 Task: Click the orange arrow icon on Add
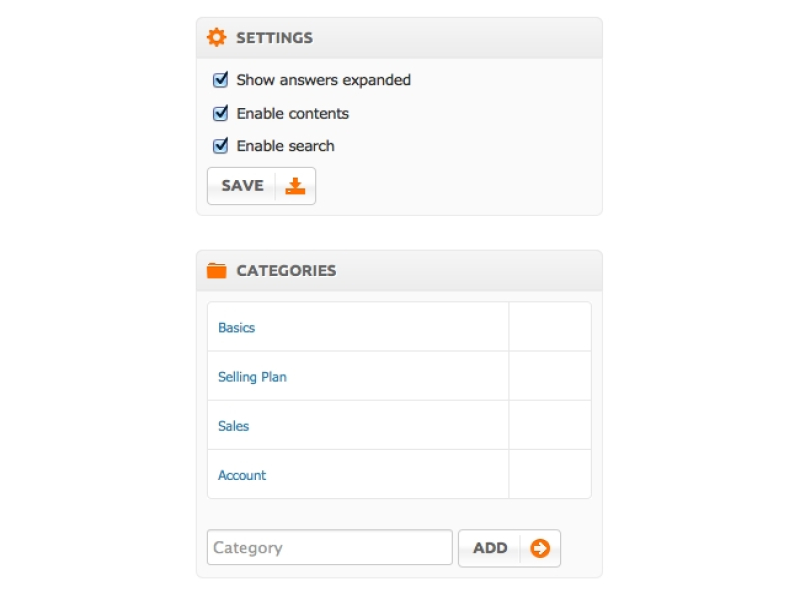tap(540, 548)
